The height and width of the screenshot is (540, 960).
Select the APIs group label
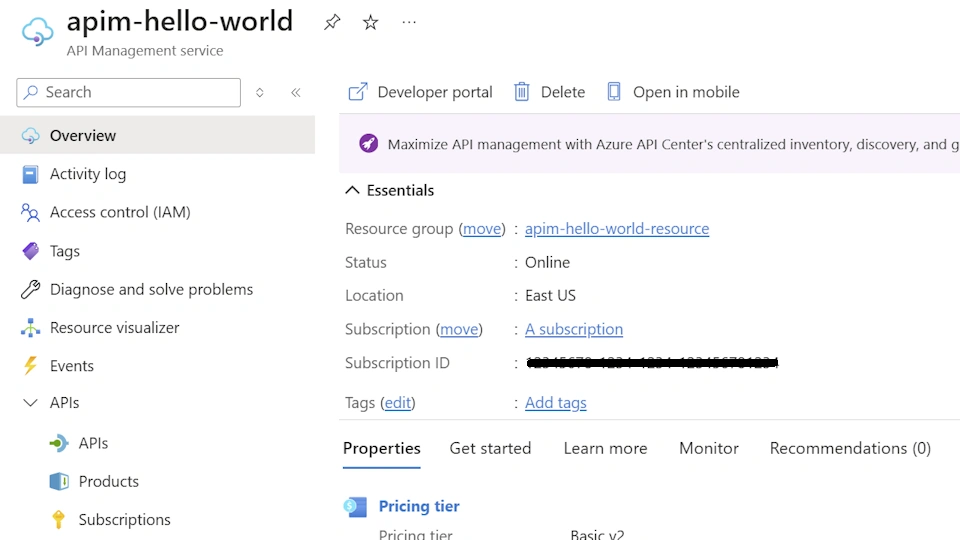coord(64,403)
